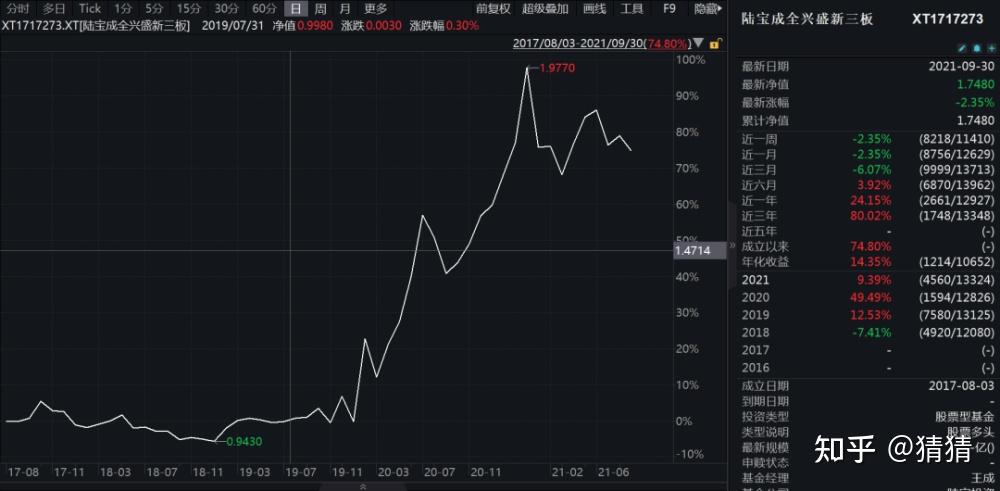
Task: Click the 成立以来 return 74.80%
Action: point(871,246)
